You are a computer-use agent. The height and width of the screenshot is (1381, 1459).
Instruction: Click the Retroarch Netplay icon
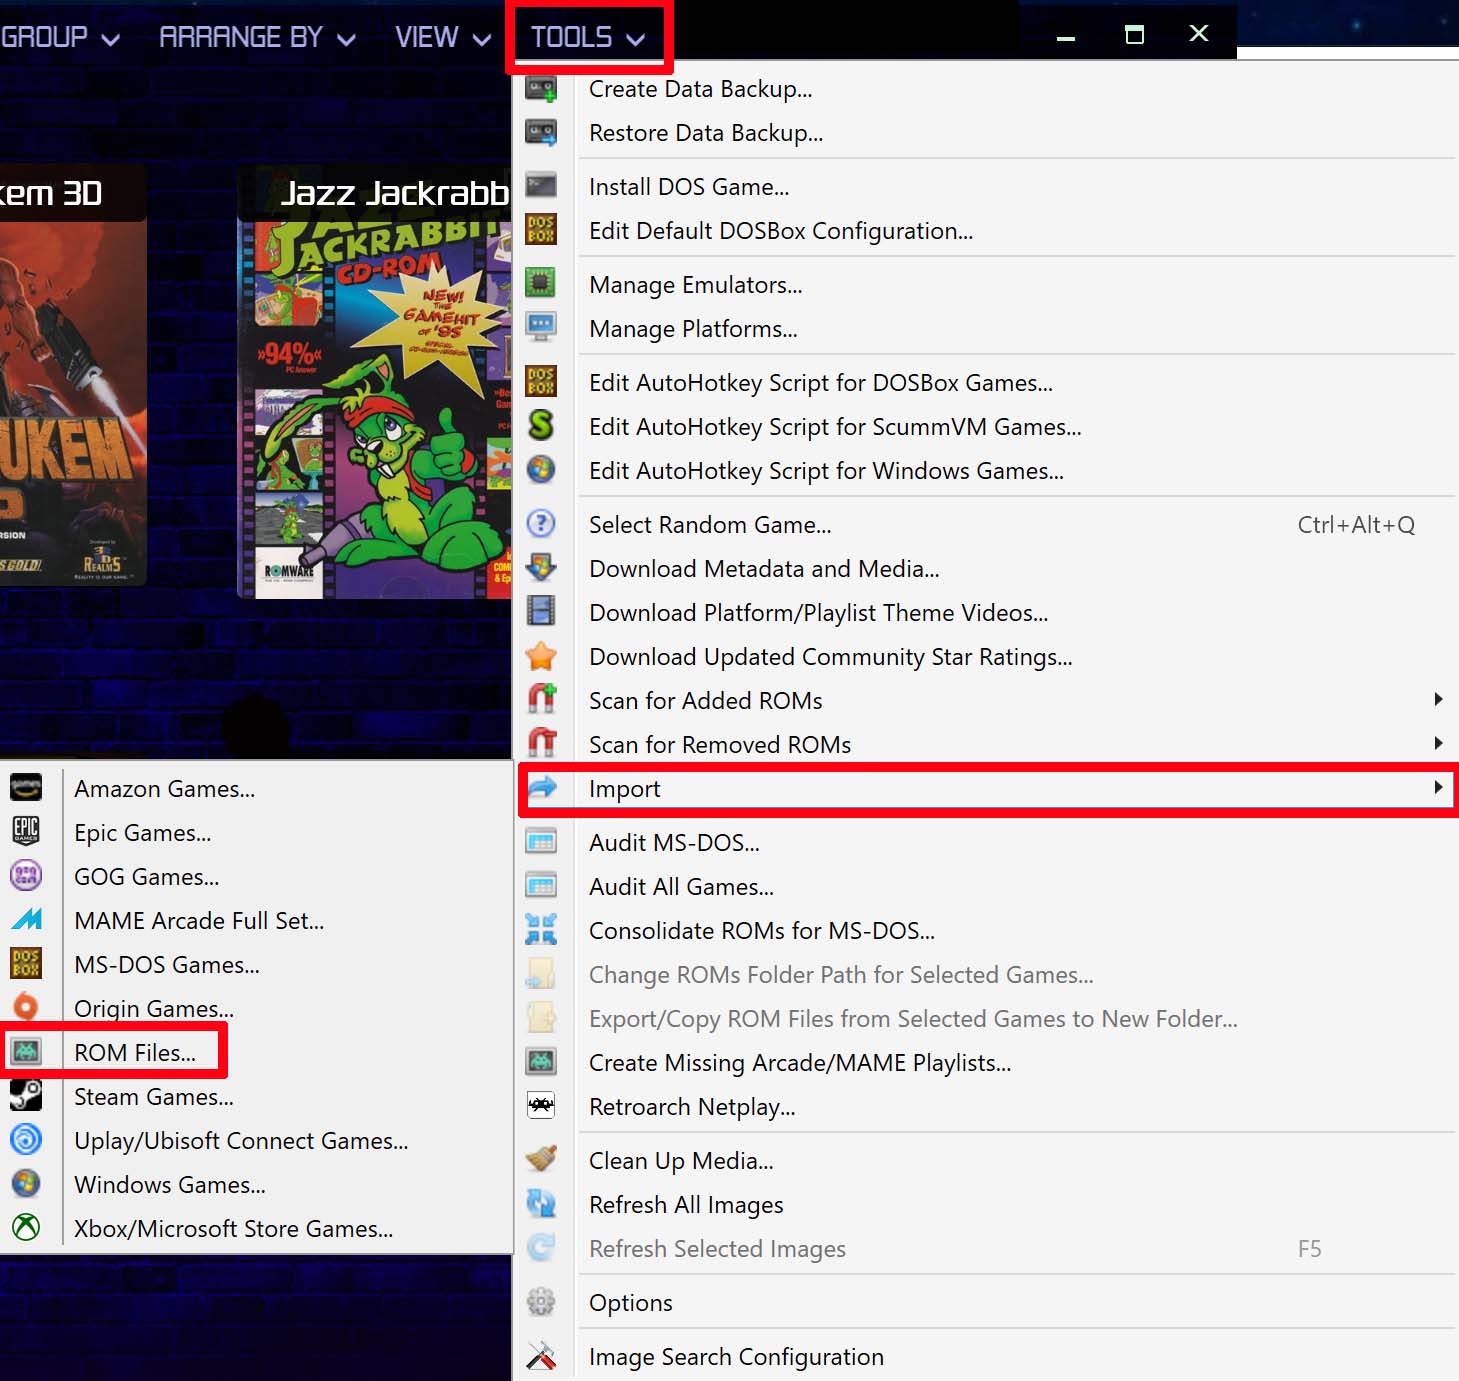pos(541,1105)
